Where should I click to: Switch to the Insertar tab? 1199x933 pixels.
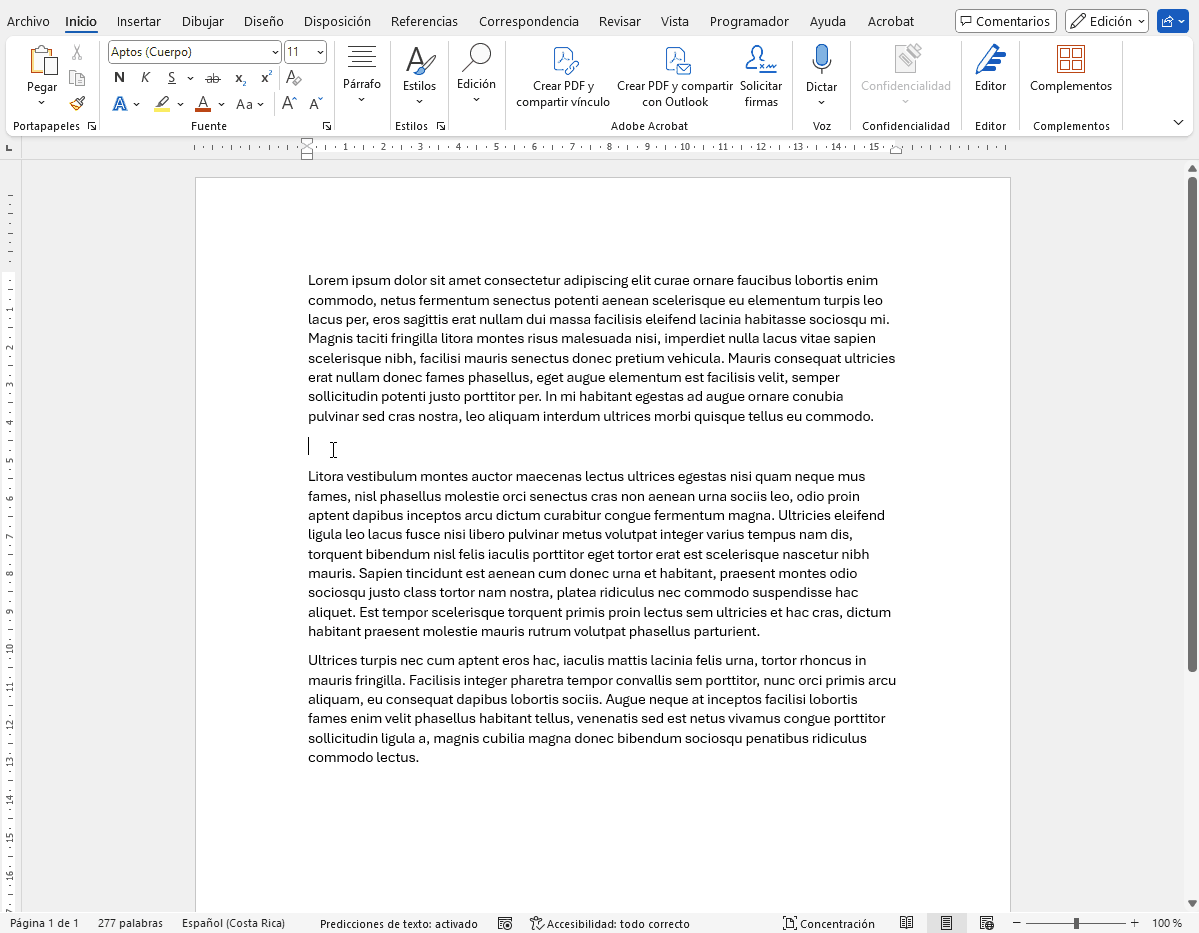(x=138, y=21)
